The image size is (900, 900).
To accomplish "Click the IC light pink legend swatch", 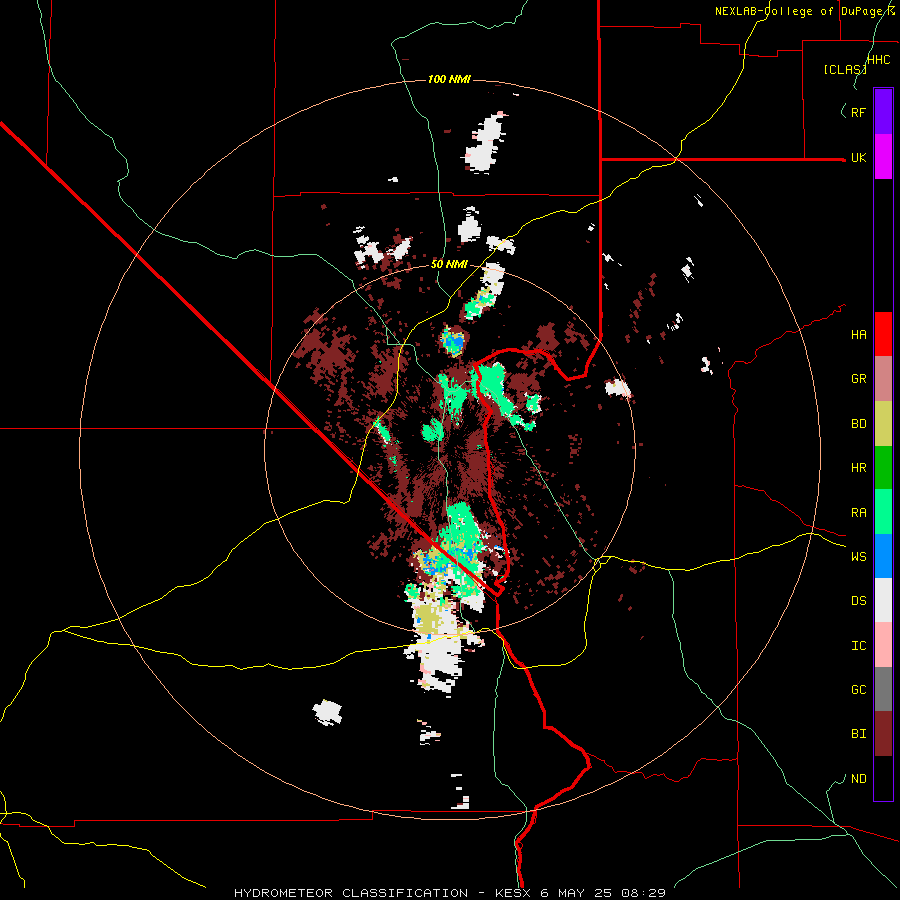I will tap(883, 645).
